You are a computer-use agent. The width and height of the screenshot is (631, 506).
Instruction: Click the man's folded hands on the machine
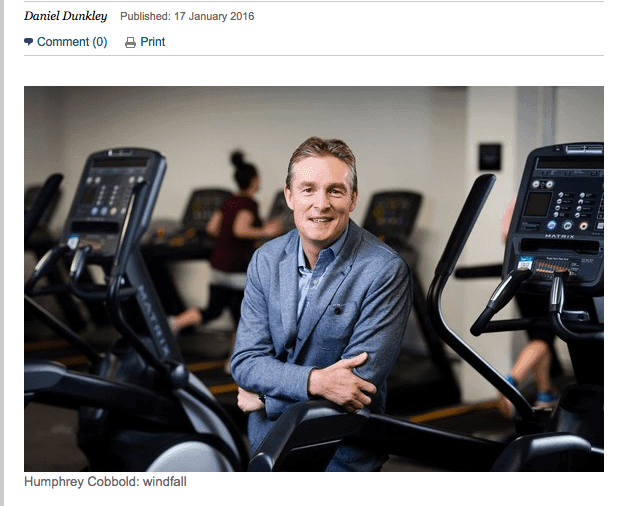coord(342,384)
